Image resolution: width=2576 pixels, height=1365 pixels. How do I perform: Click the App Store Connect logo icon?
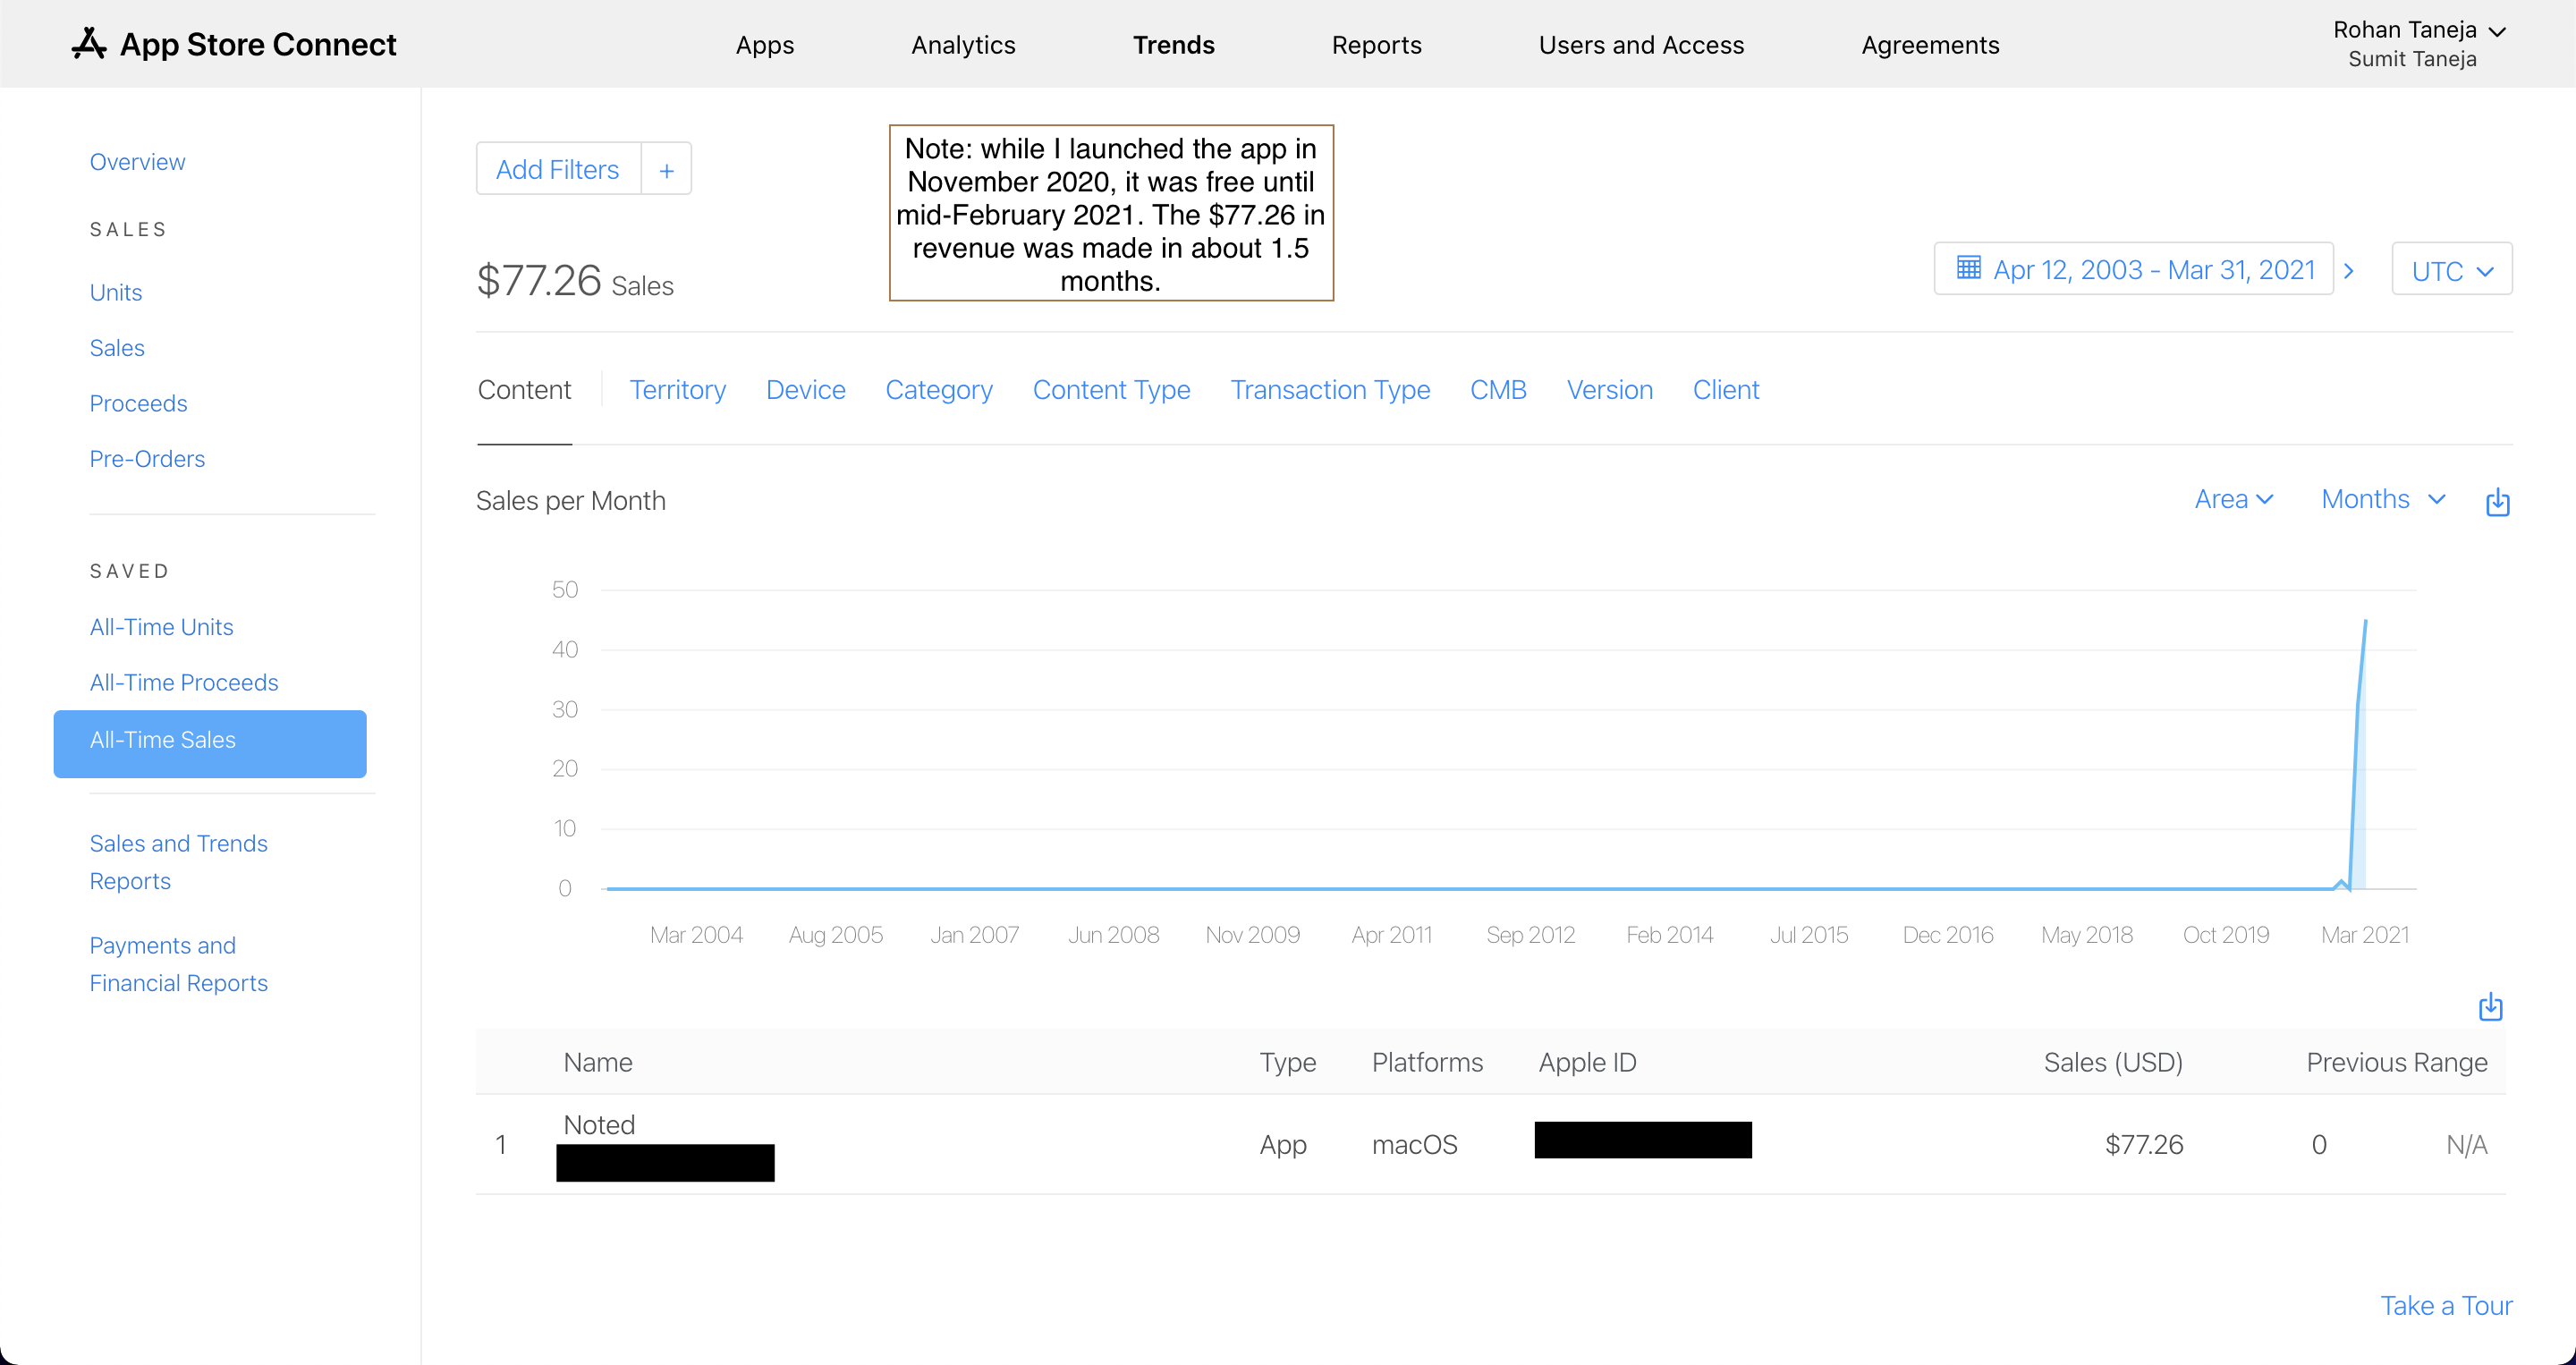(x=89, y=44)
